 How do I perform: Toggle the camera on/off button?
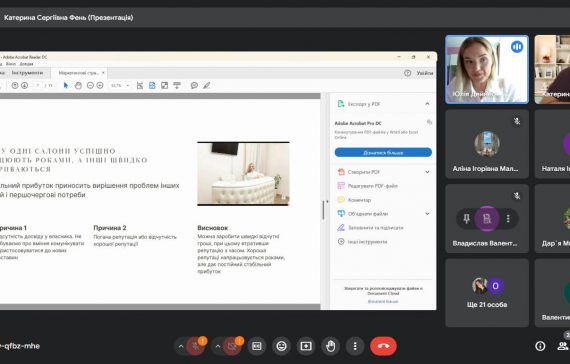(x=232, y=346)
